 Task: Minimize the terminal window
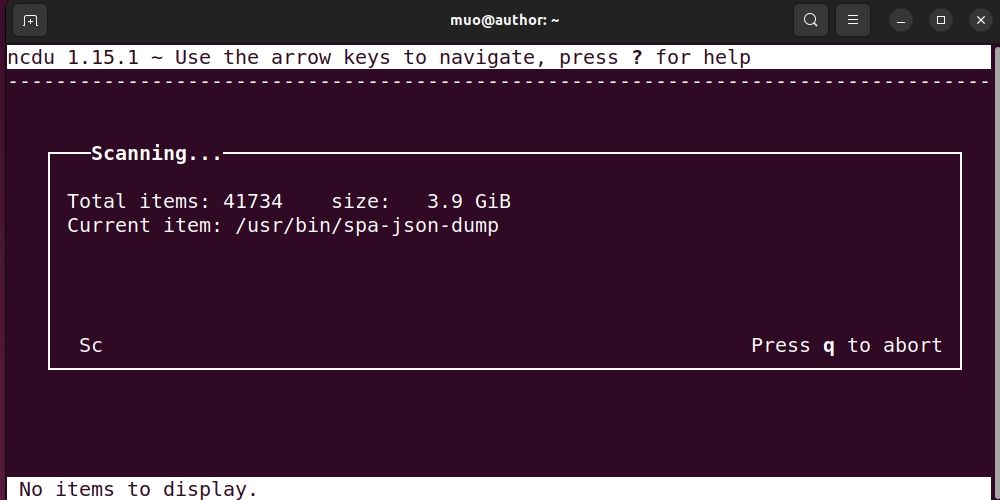901,20
